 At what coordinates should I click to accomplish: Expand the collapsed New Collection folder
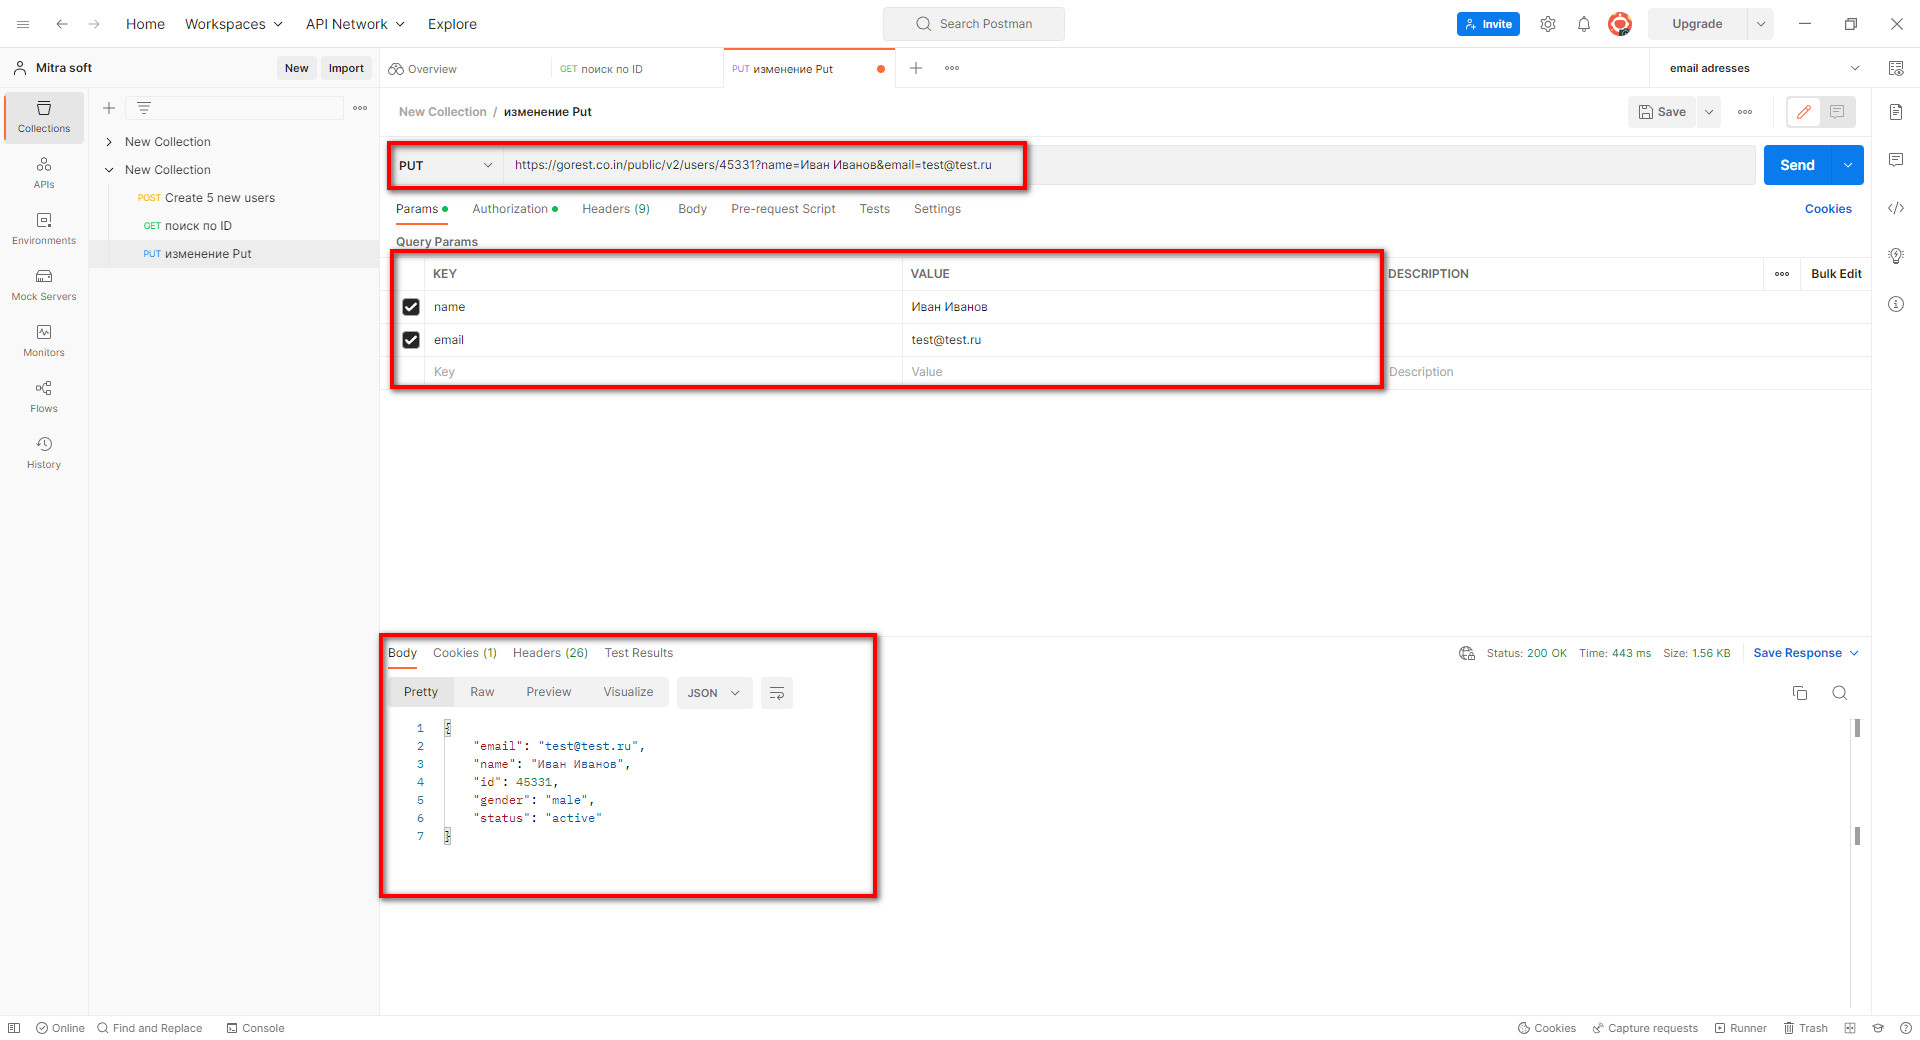click(x=109, y=142)
